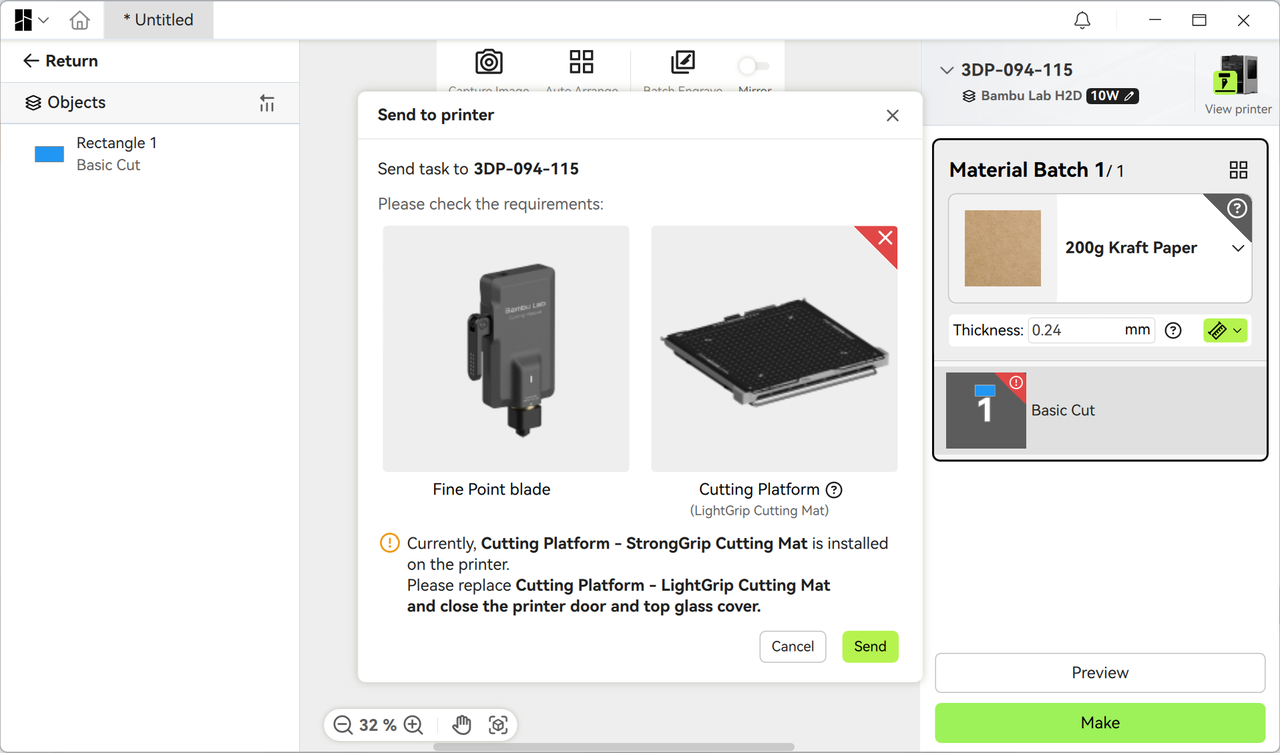Open the 200g Kraft Paper dropdown
This screenshot has height=753, width=1280.
click(1238, 248)
